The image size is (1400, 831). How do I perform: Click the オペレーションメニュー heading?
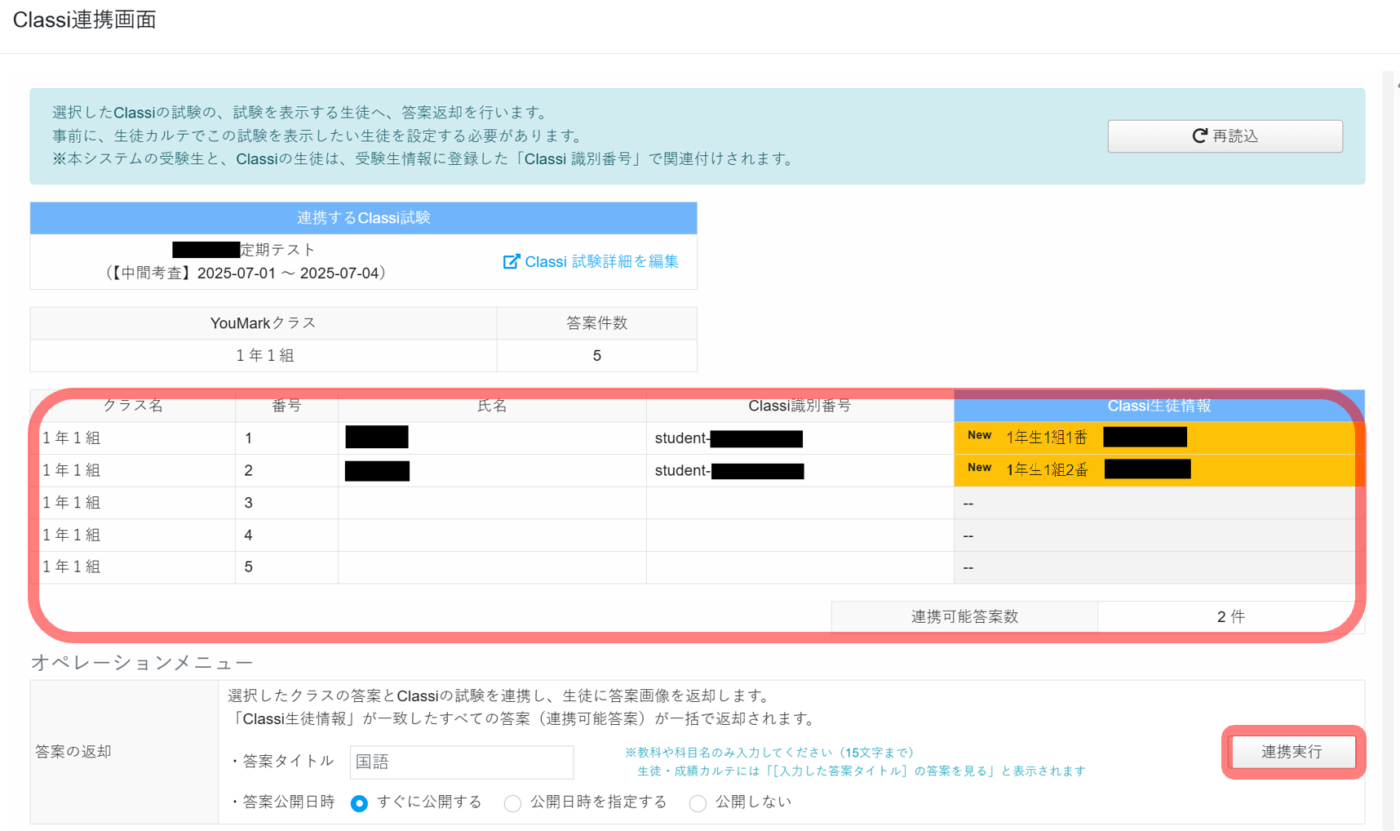[x=142, y=662]
